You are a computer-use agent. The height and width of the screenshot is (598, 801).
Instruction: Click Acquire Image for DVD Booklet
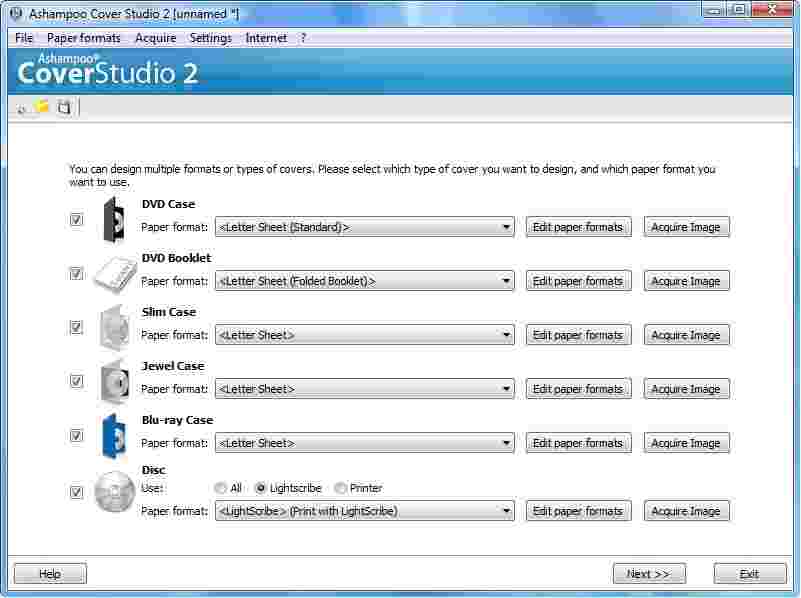coord(686,281)
